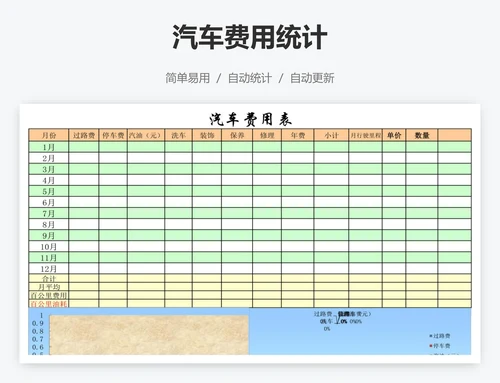Select the 11月 row label
This screenshot has width=500, height=383.
pos(49,258)
